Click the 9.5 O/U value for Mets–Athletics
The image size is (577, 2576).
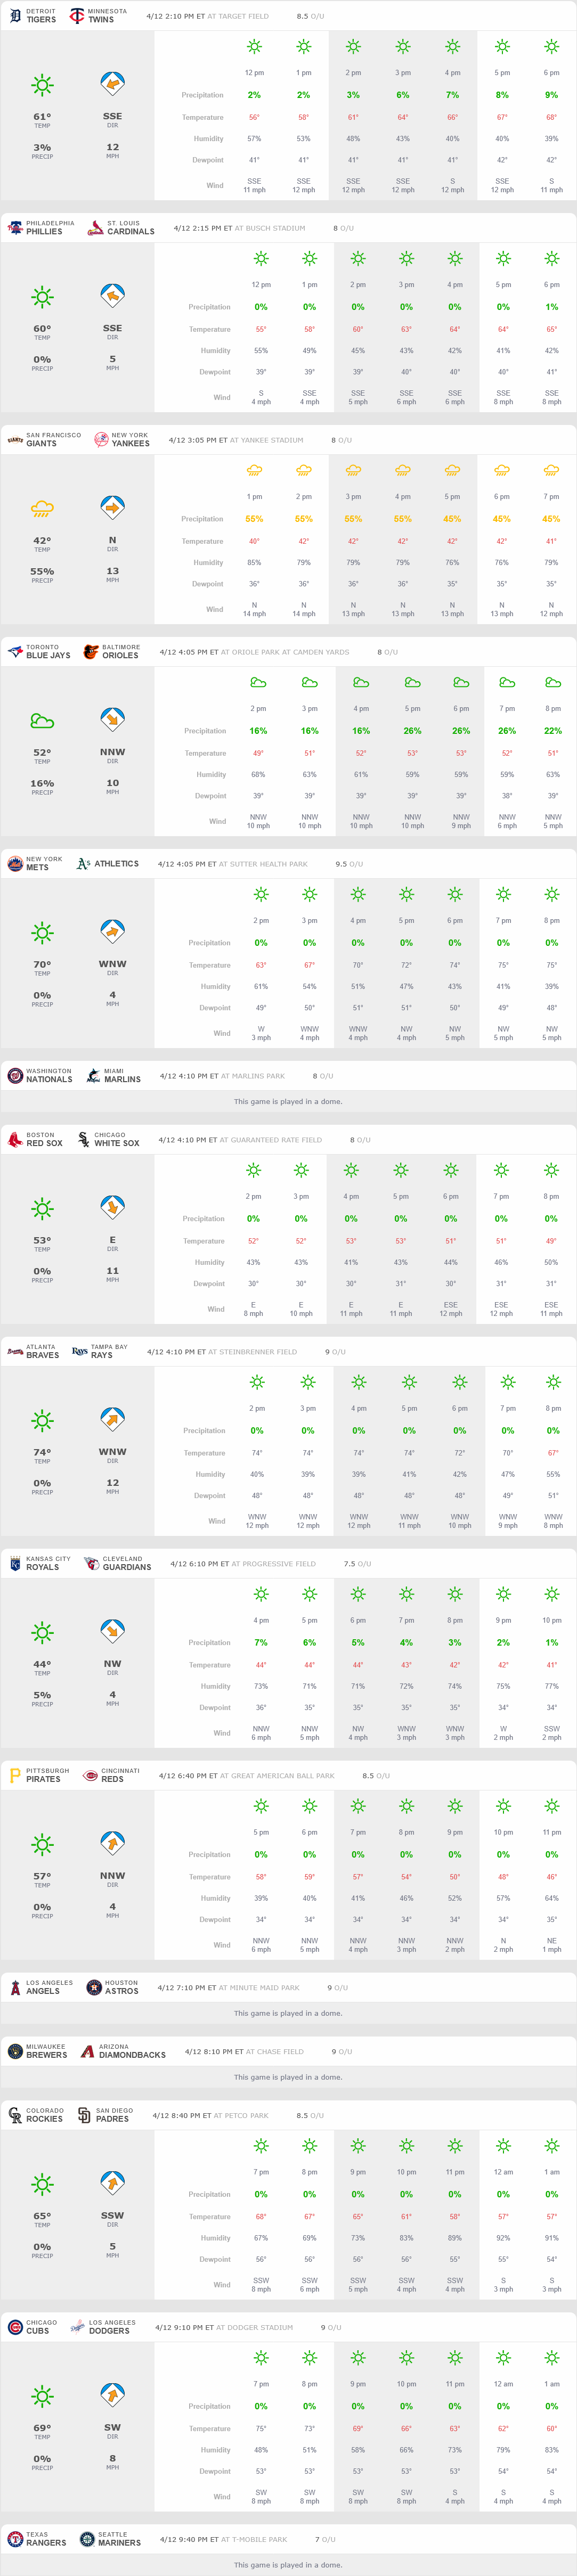click(x=349, y=864)
